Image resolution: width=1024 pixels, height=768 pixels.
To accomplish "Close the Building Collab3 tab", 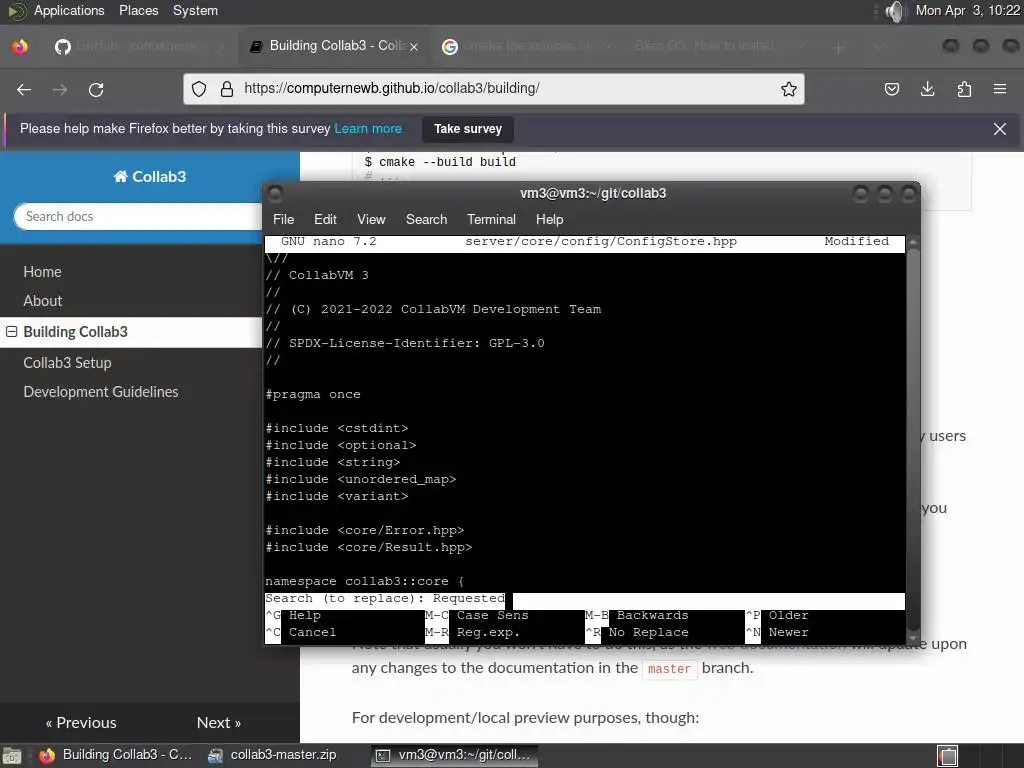I will (413, 46).
